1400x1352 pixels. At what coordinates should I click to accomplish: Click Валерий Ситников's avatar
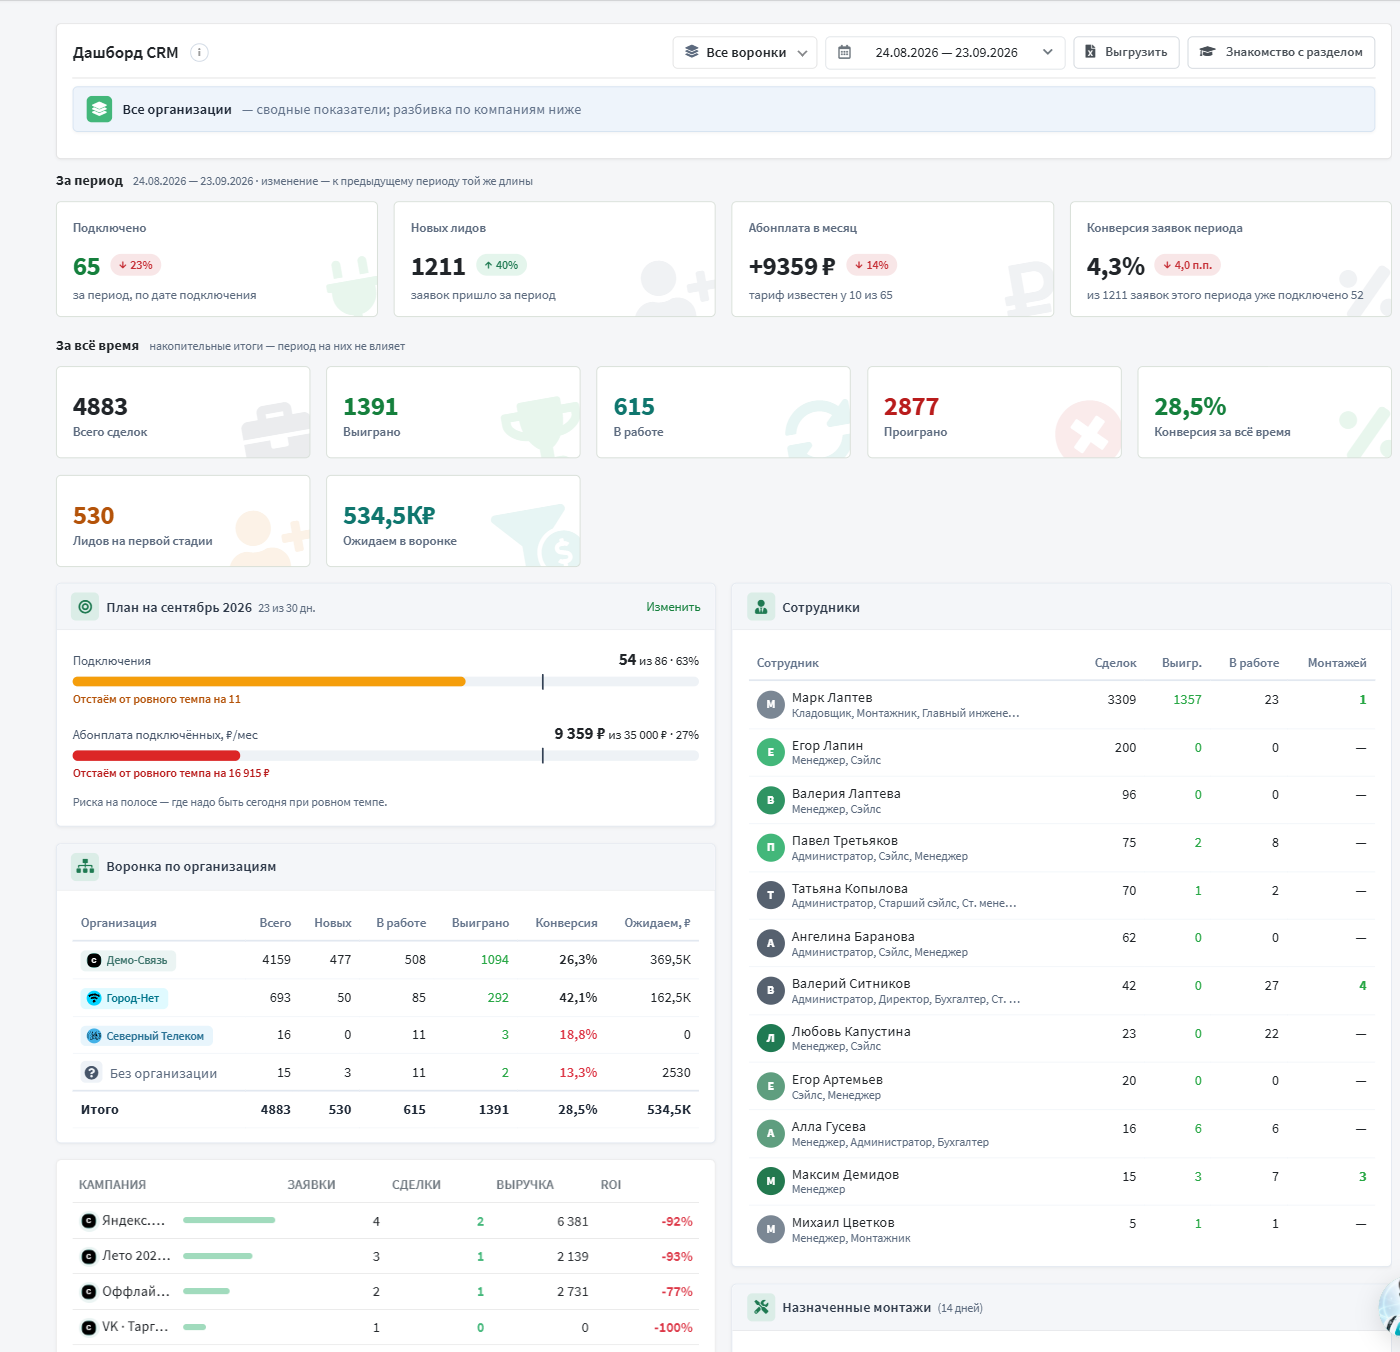coord(770,990)
